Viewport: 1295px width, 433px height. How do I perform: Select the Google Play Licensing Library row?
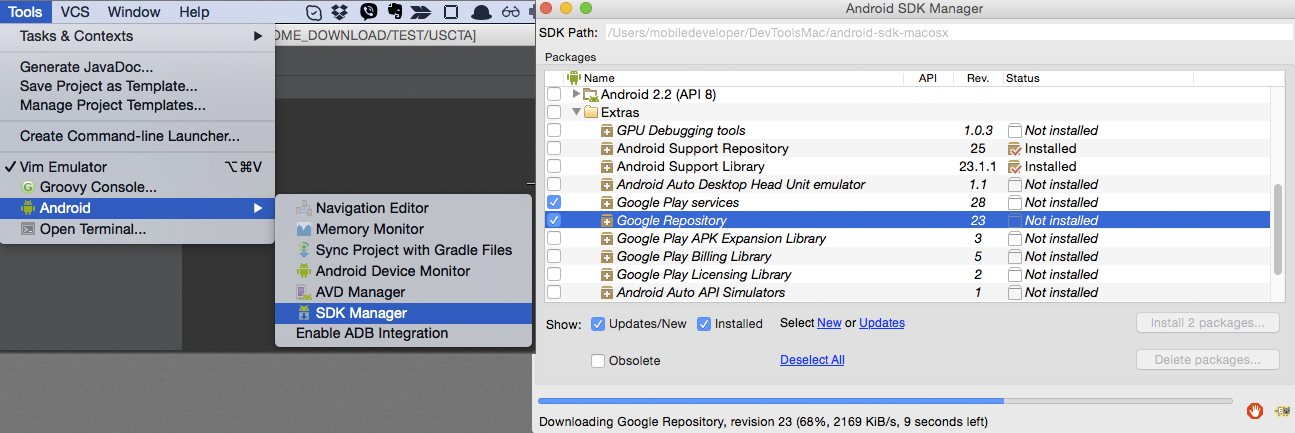coord(907,275)
